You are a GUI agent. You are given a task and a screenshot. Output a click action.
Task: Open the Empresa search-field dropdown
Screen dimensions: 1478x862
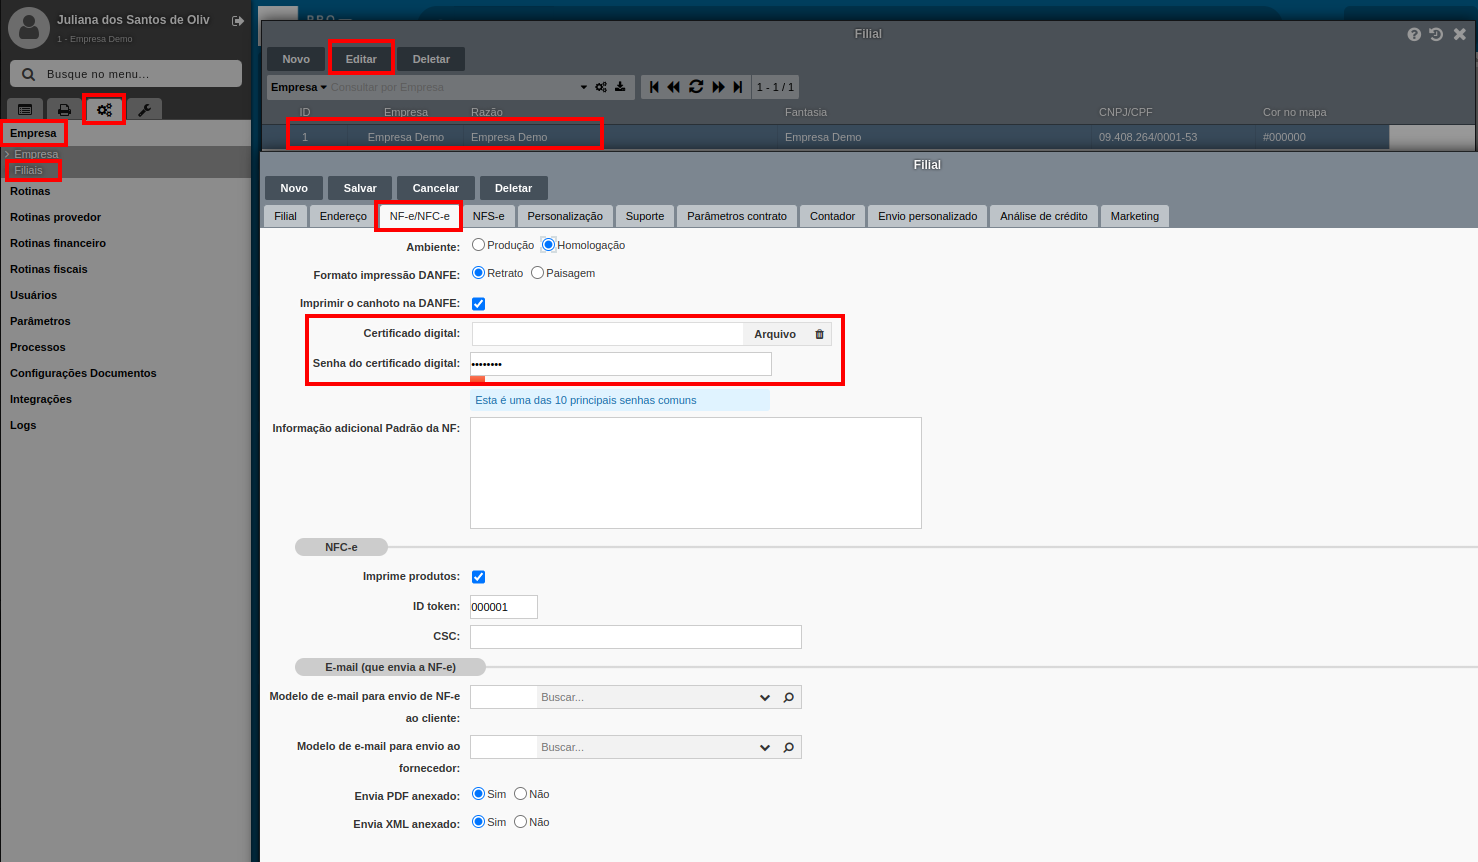point(298,87)
